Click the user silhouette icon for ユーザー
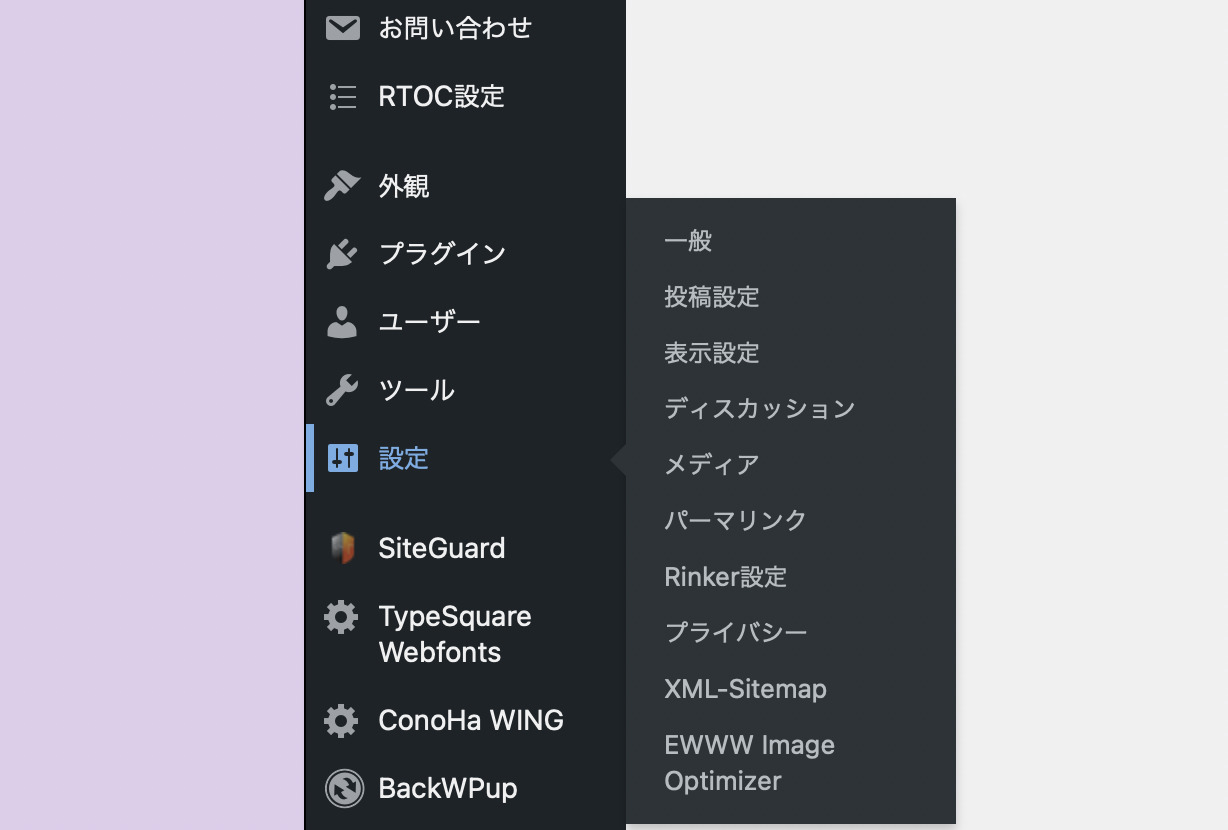The image size is (1228, 830). click(342, 322)
